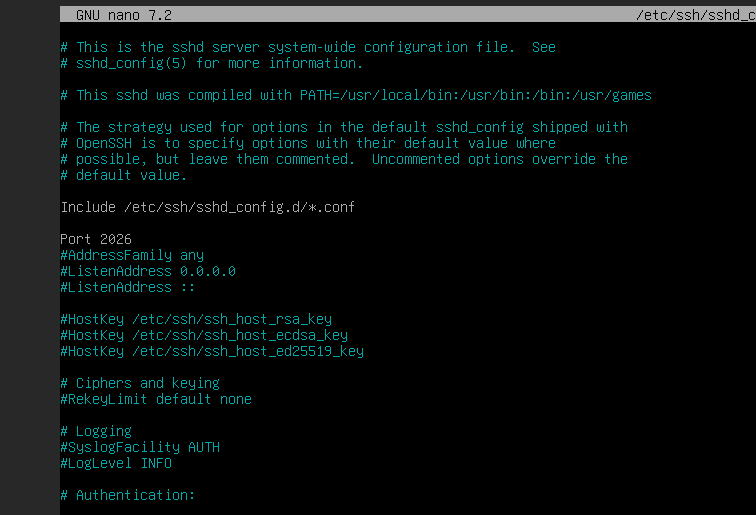Image resolution: width=756 pixels, height=515 pixels.
Task: Click the '# default value.' comment line
Action: (x=124, y=175)
